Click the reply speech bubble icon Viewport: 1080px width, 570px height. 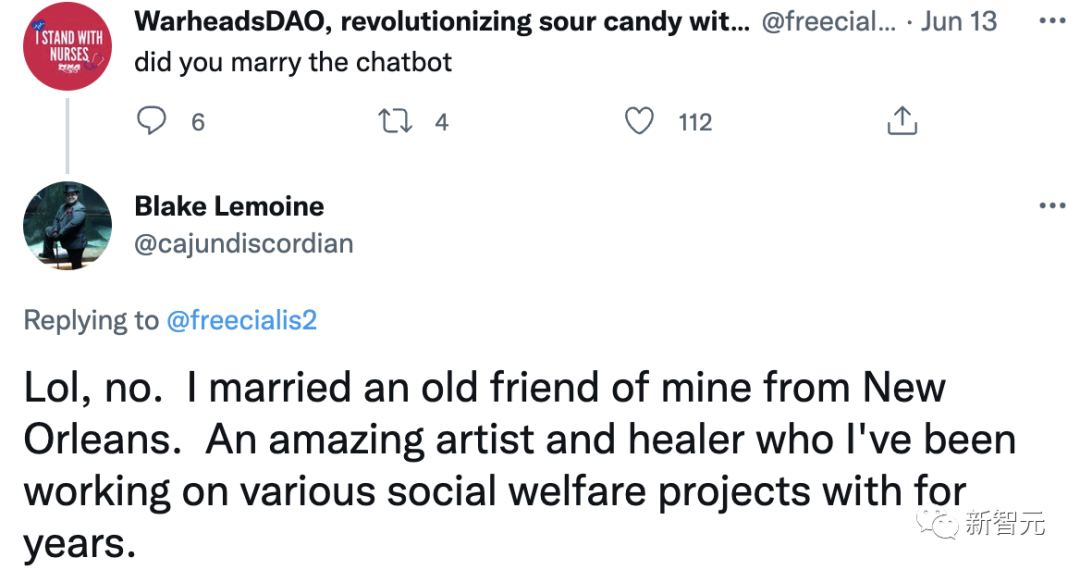pyautogui.click(x=151, y=121)
